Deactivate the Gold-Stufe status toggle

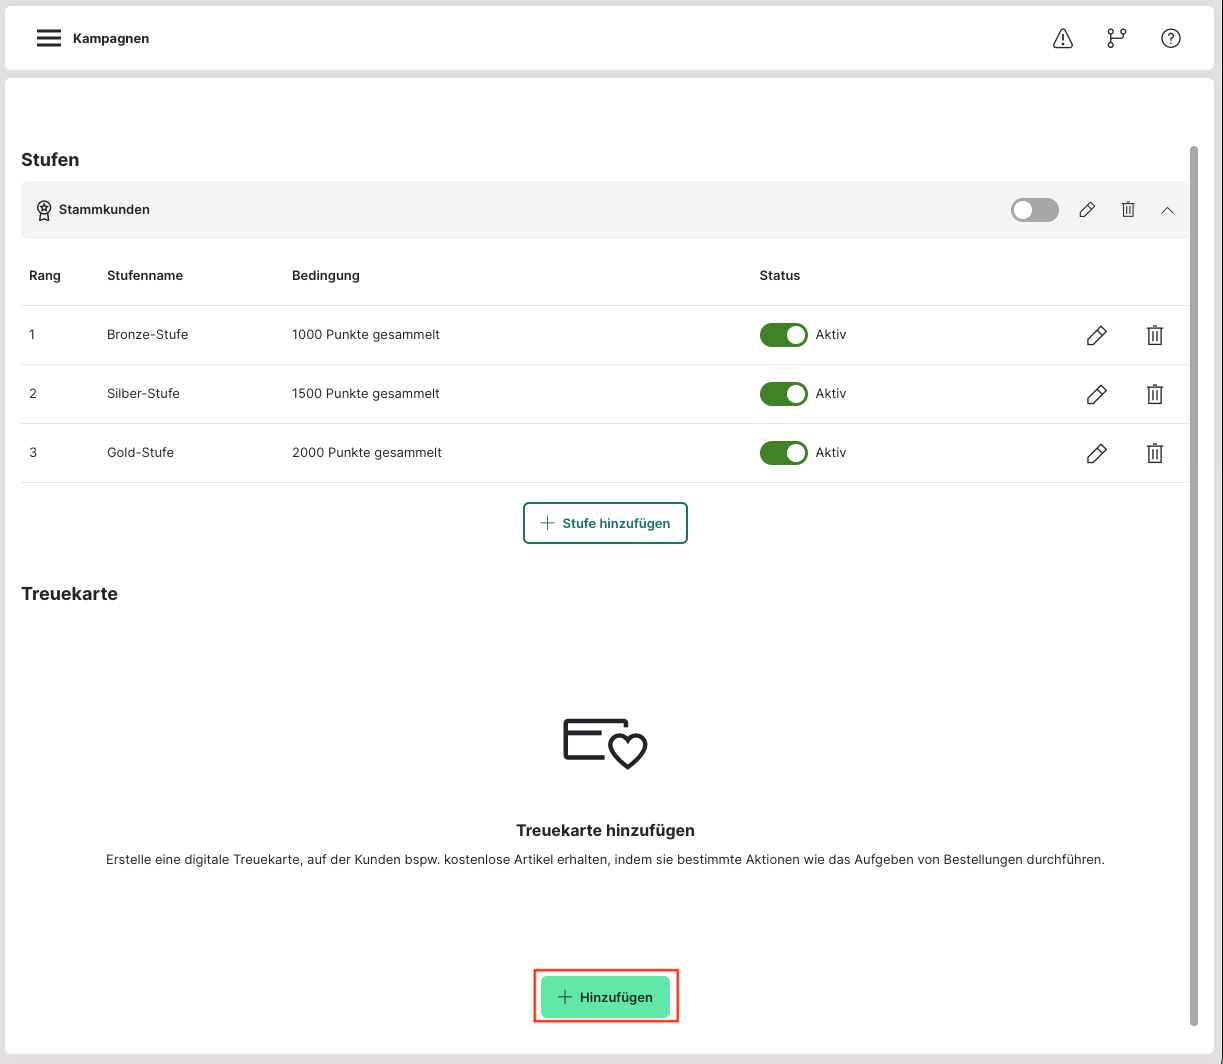(783, 453)
